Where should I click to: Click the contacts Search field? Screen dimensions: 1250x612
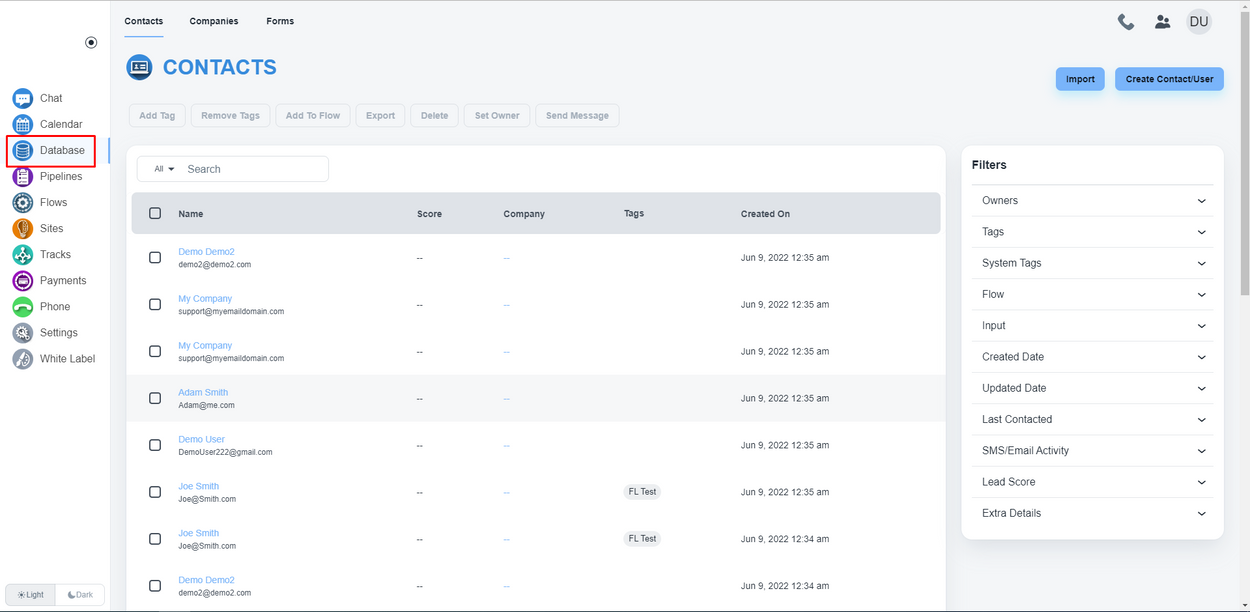click(x=254, y=169)
